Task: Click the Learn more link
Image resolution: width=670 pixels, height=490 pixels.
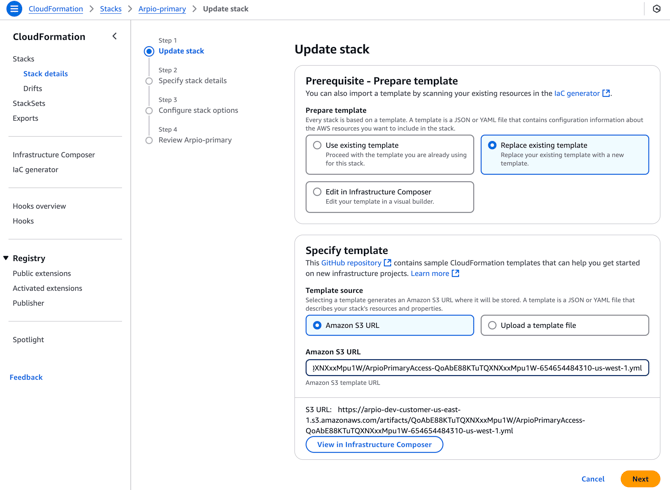Action: pyautogui.click(x=434, y=273)
